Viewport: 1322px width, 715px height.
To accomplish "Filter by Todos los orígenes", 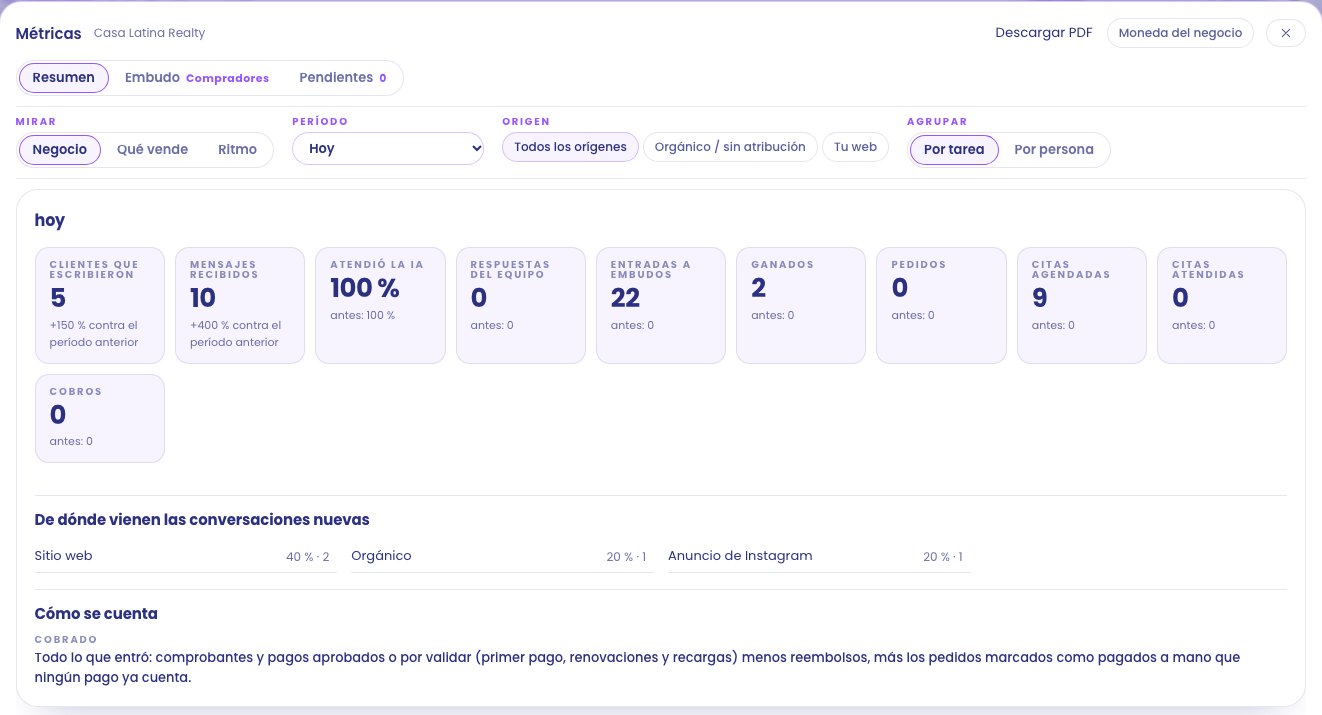I will pos(570,147).
